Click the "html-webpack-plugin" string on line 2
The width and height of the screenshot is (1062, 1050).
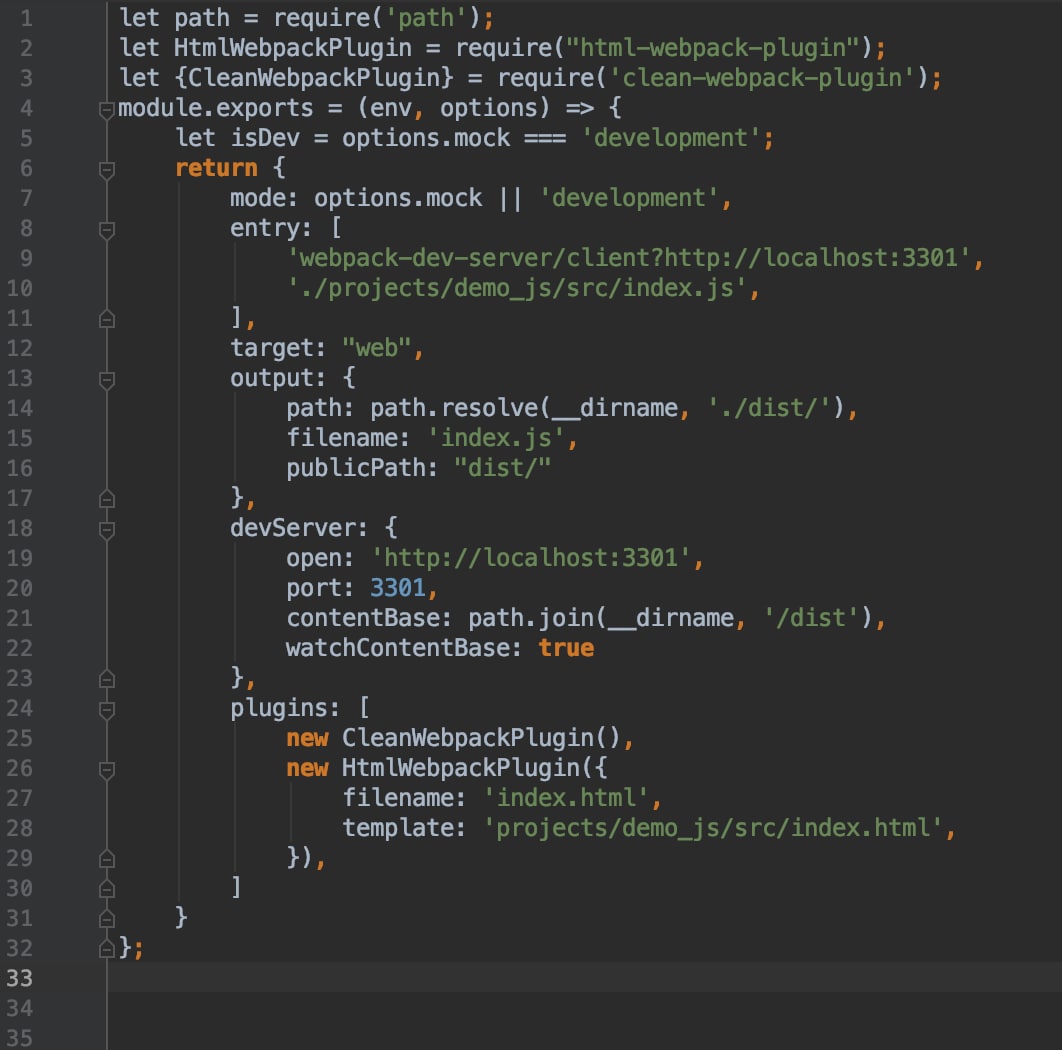(x=713, y=48)
